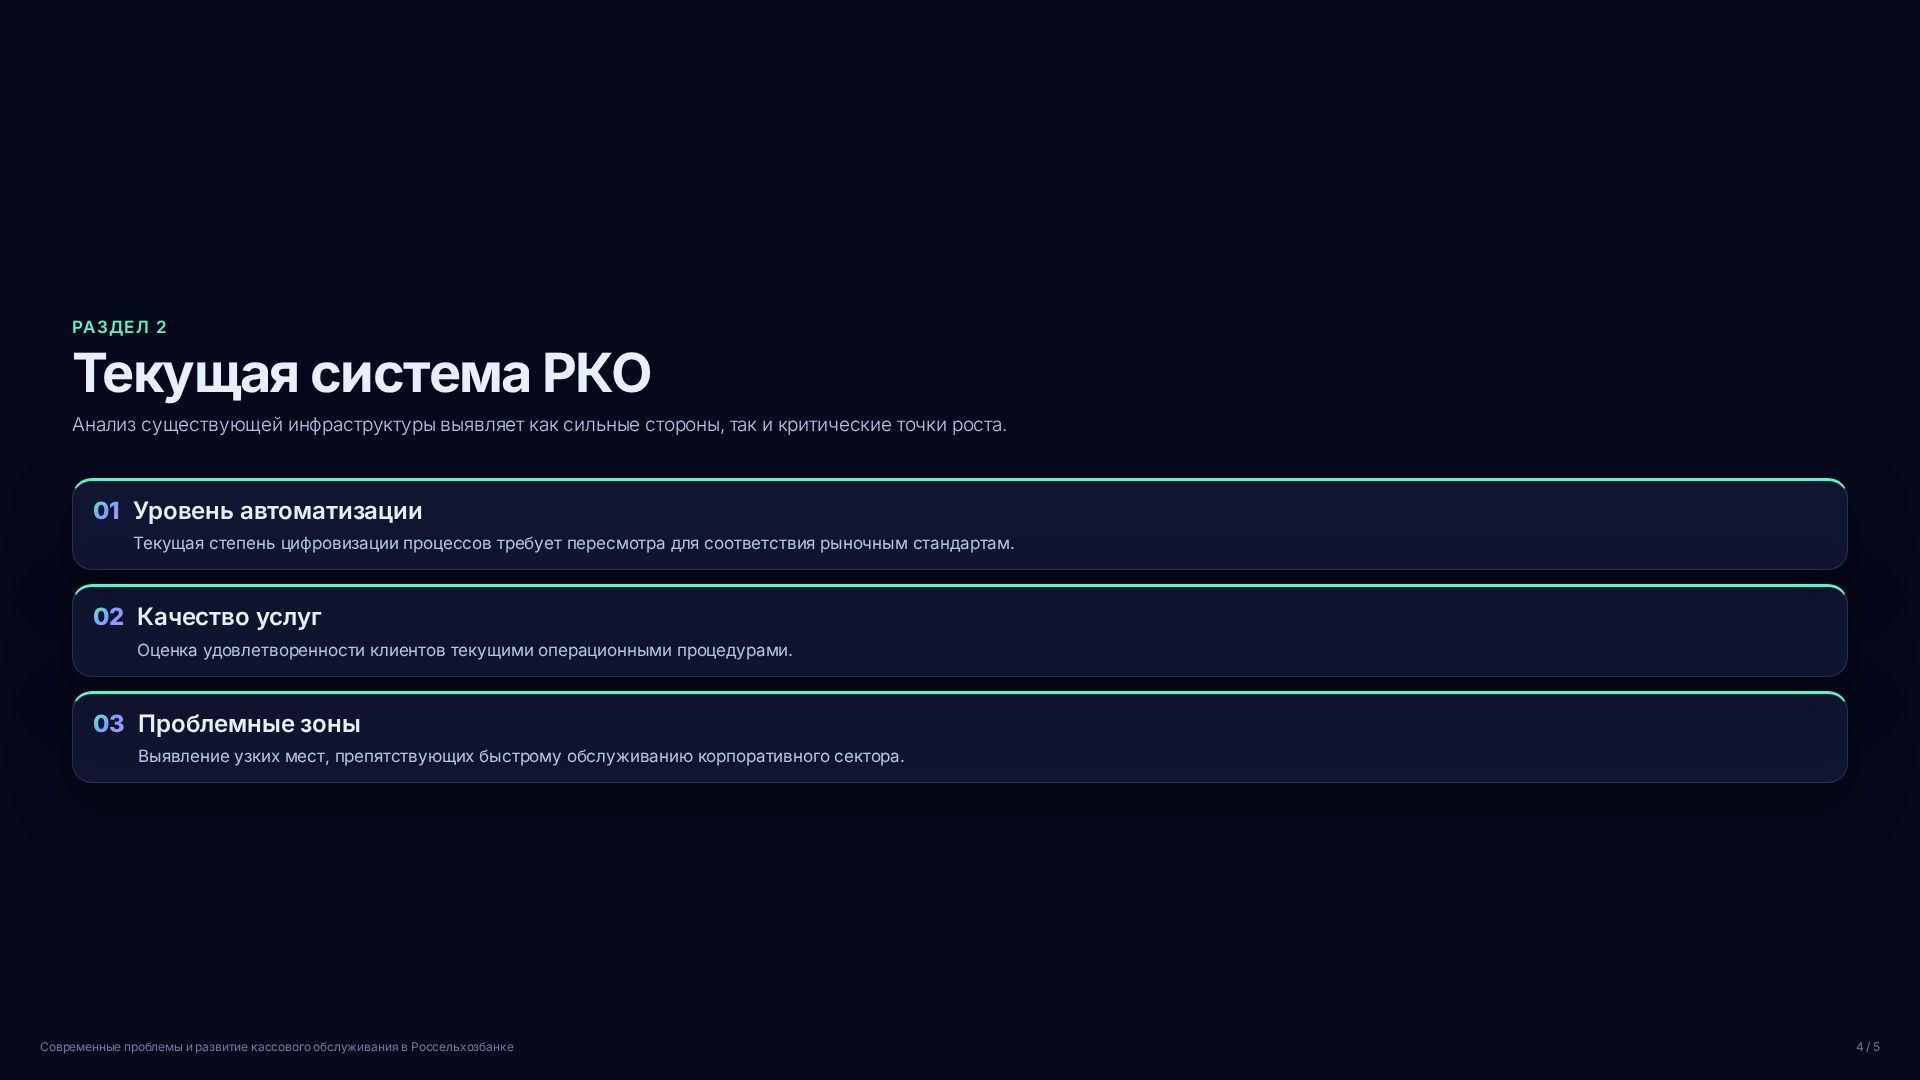
Task: Click Россельхозбанке in the footer
Action: 462,1047
